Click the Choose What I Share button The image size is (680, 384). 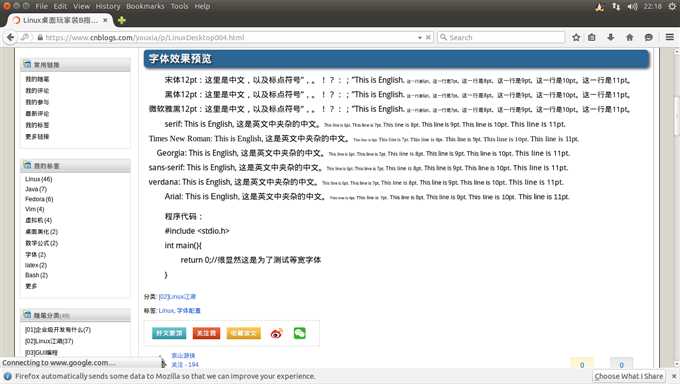point(629,376)
